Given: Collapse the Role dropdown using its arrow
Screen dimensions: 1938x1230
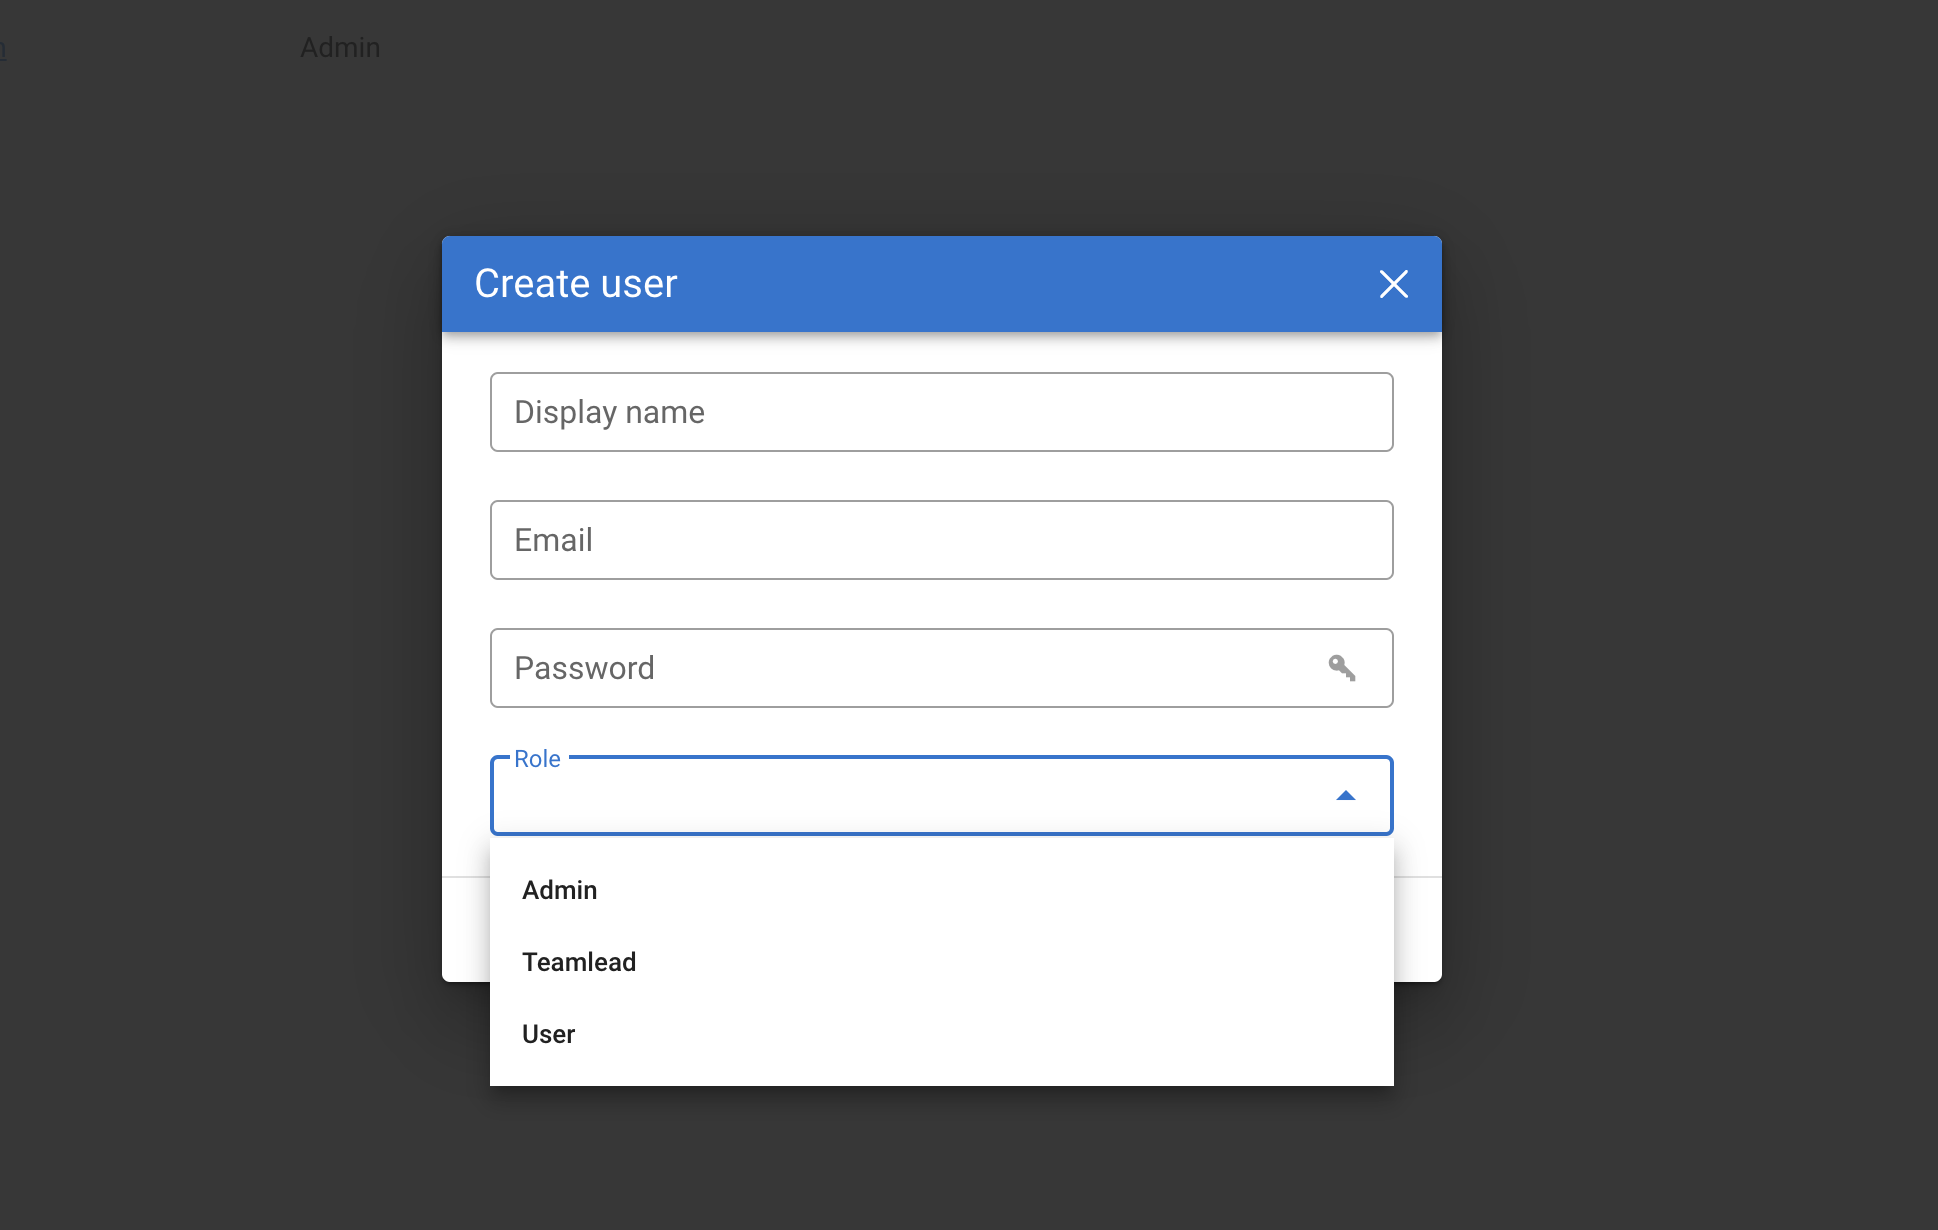Looking at the screenshot, I should pyautogui.click(x=1345, y=796).
